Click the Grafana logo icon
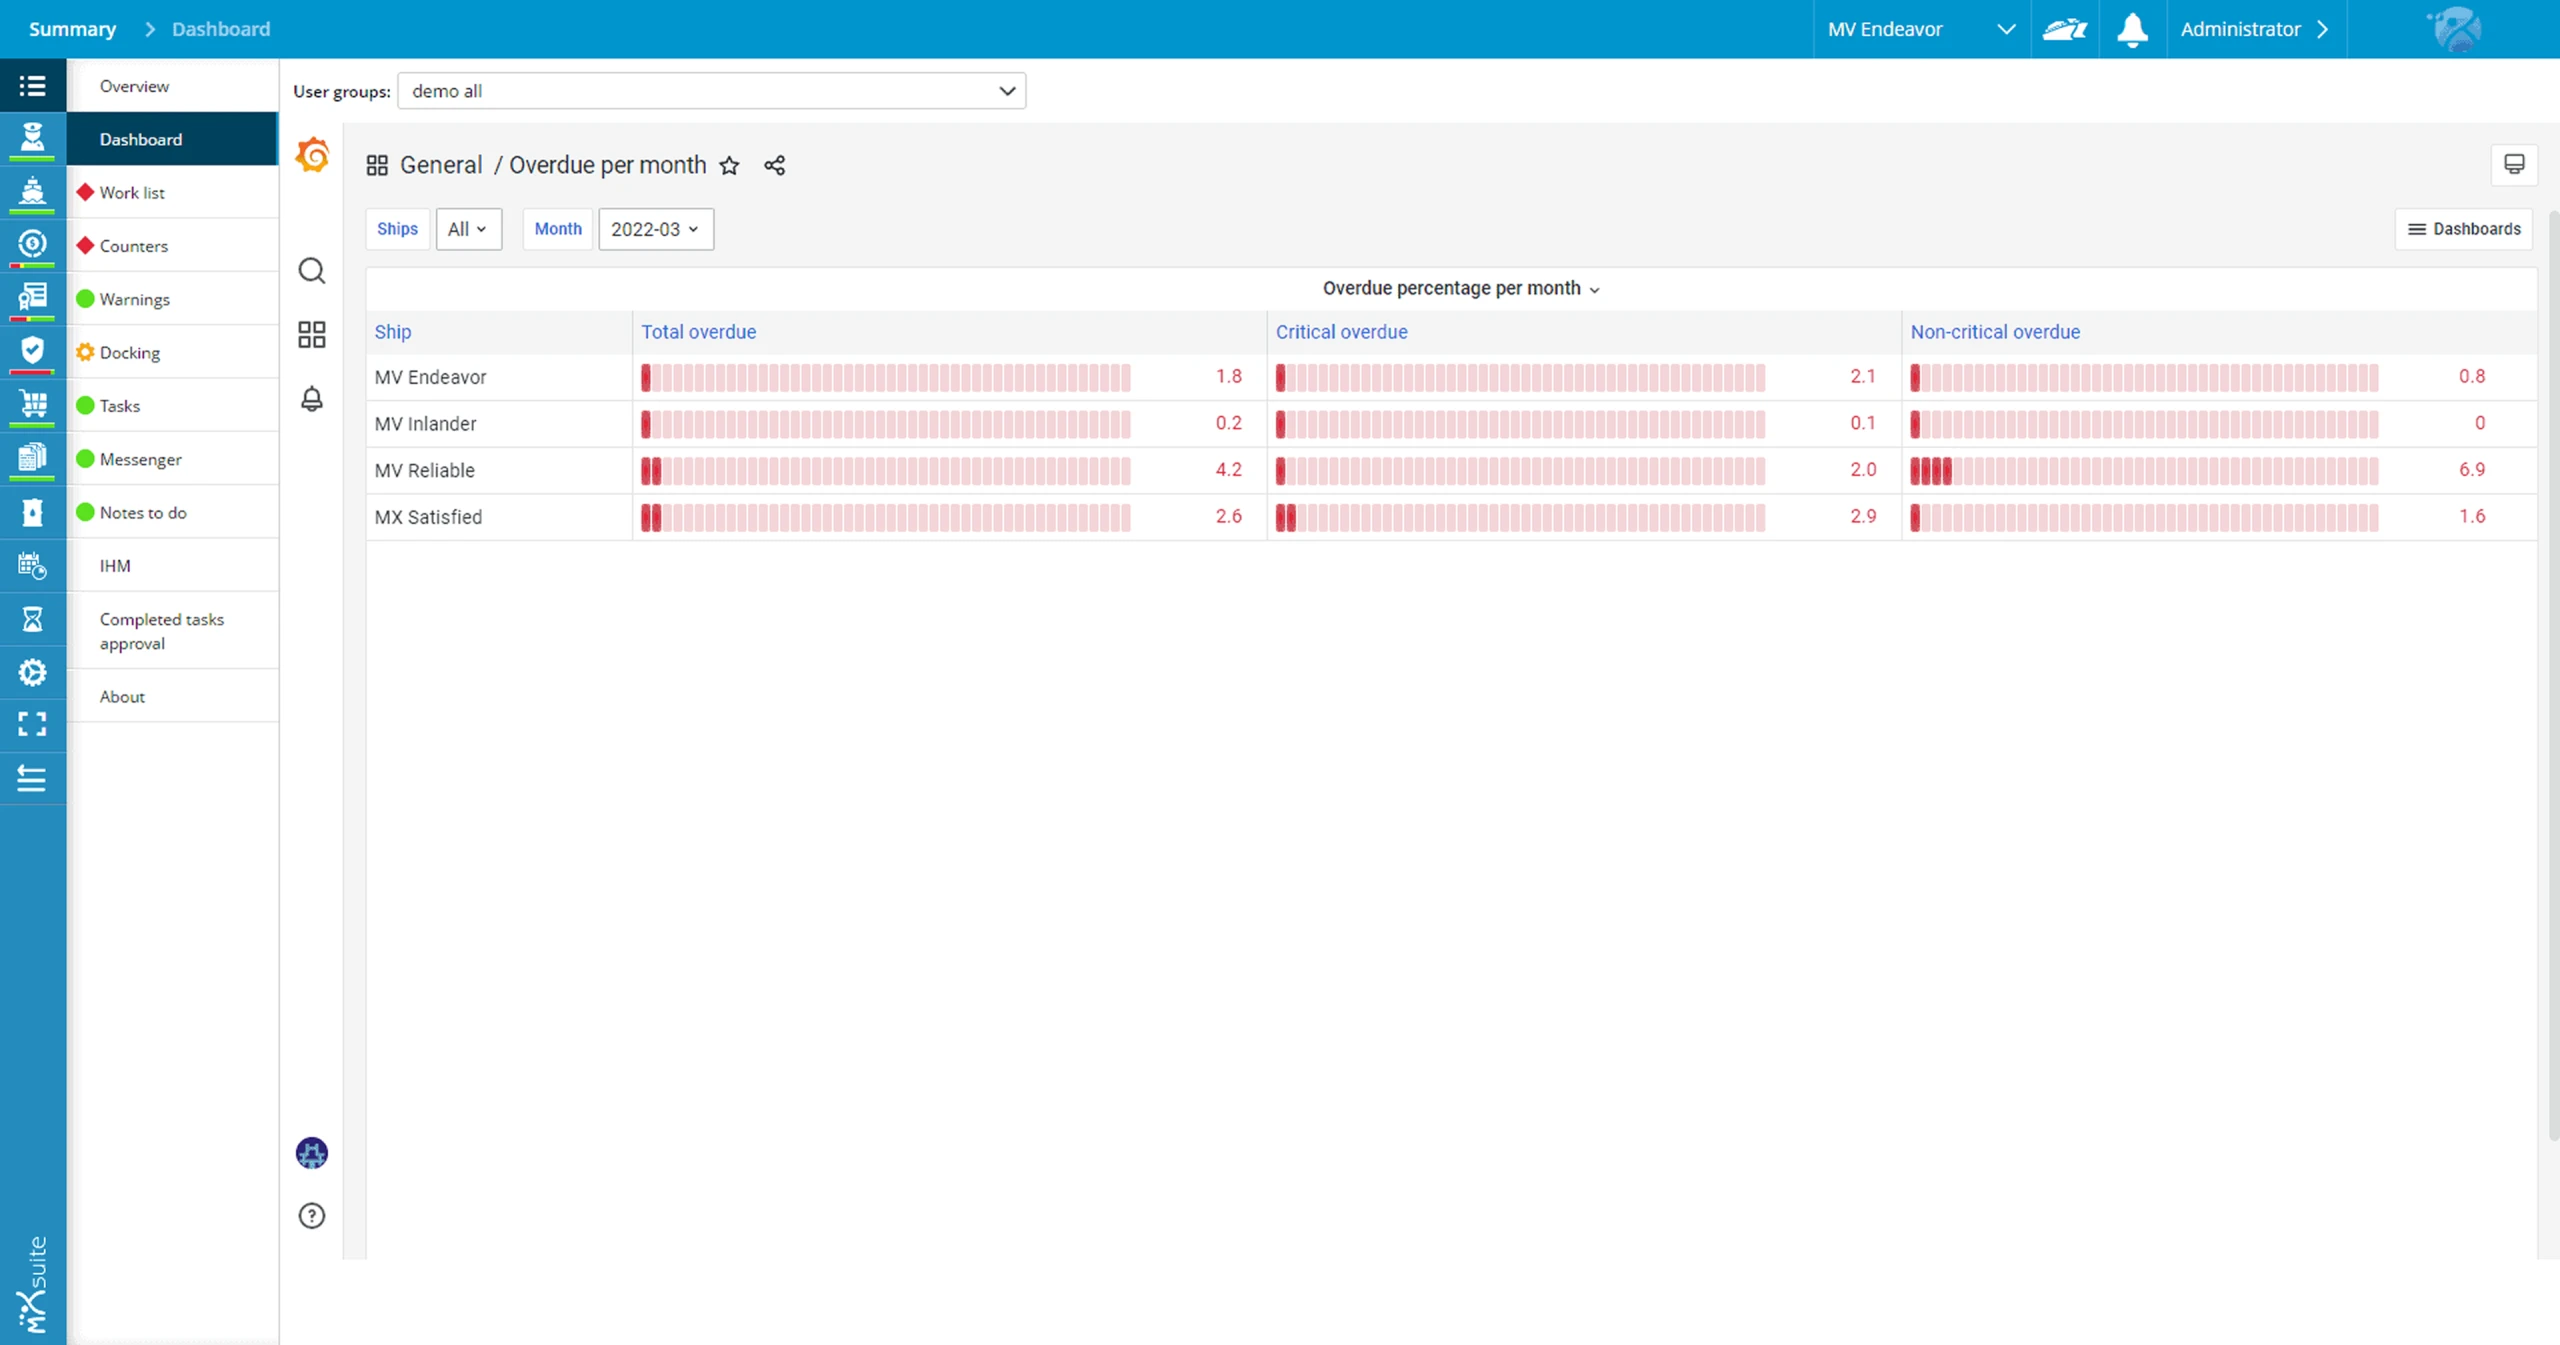 coord(312,154)
